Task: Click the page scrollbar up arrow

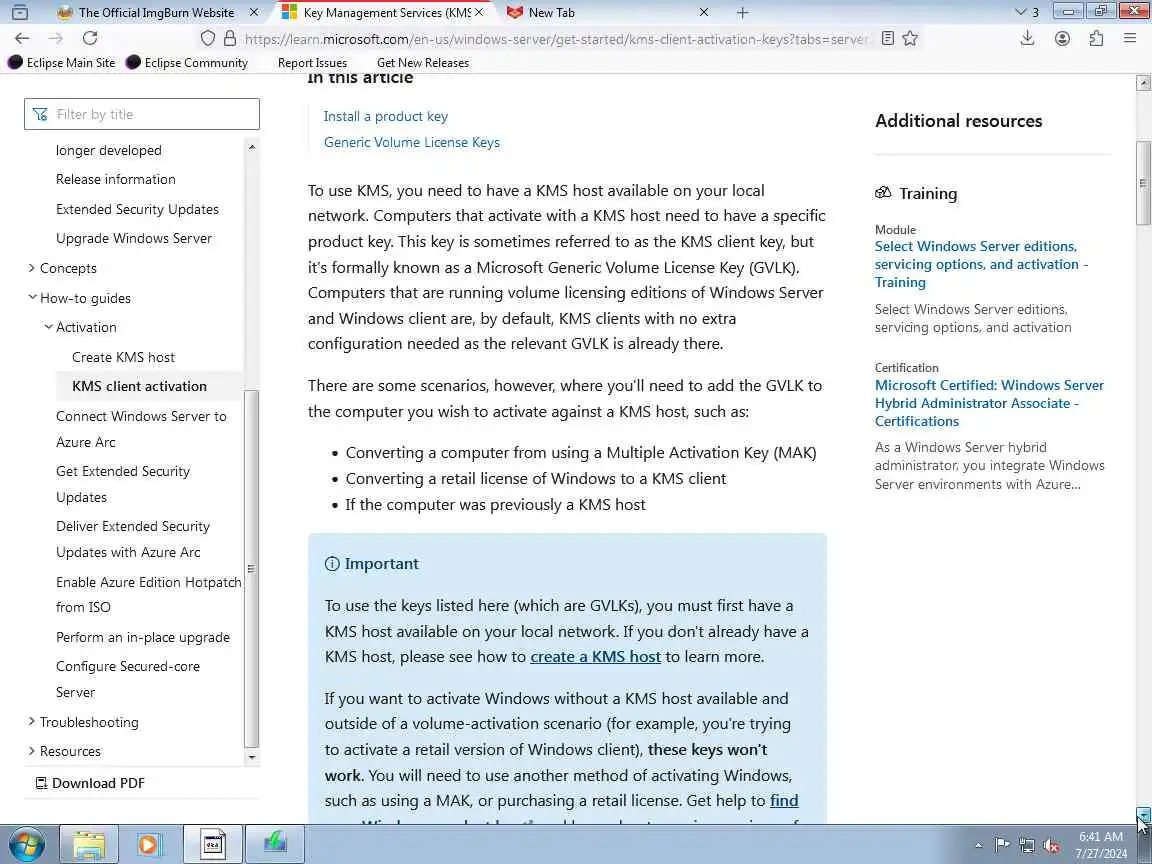Action: 1143,81
